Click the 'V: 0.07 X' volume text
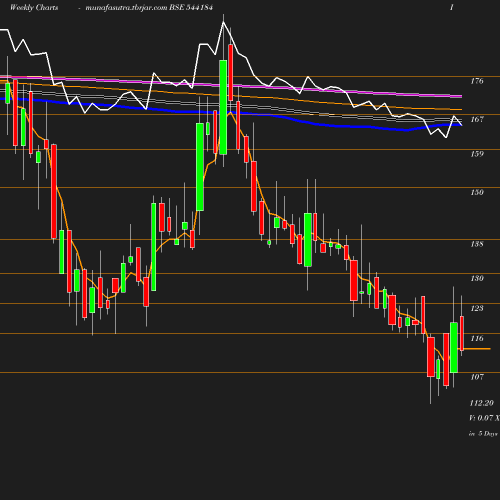 coord(484,418)
